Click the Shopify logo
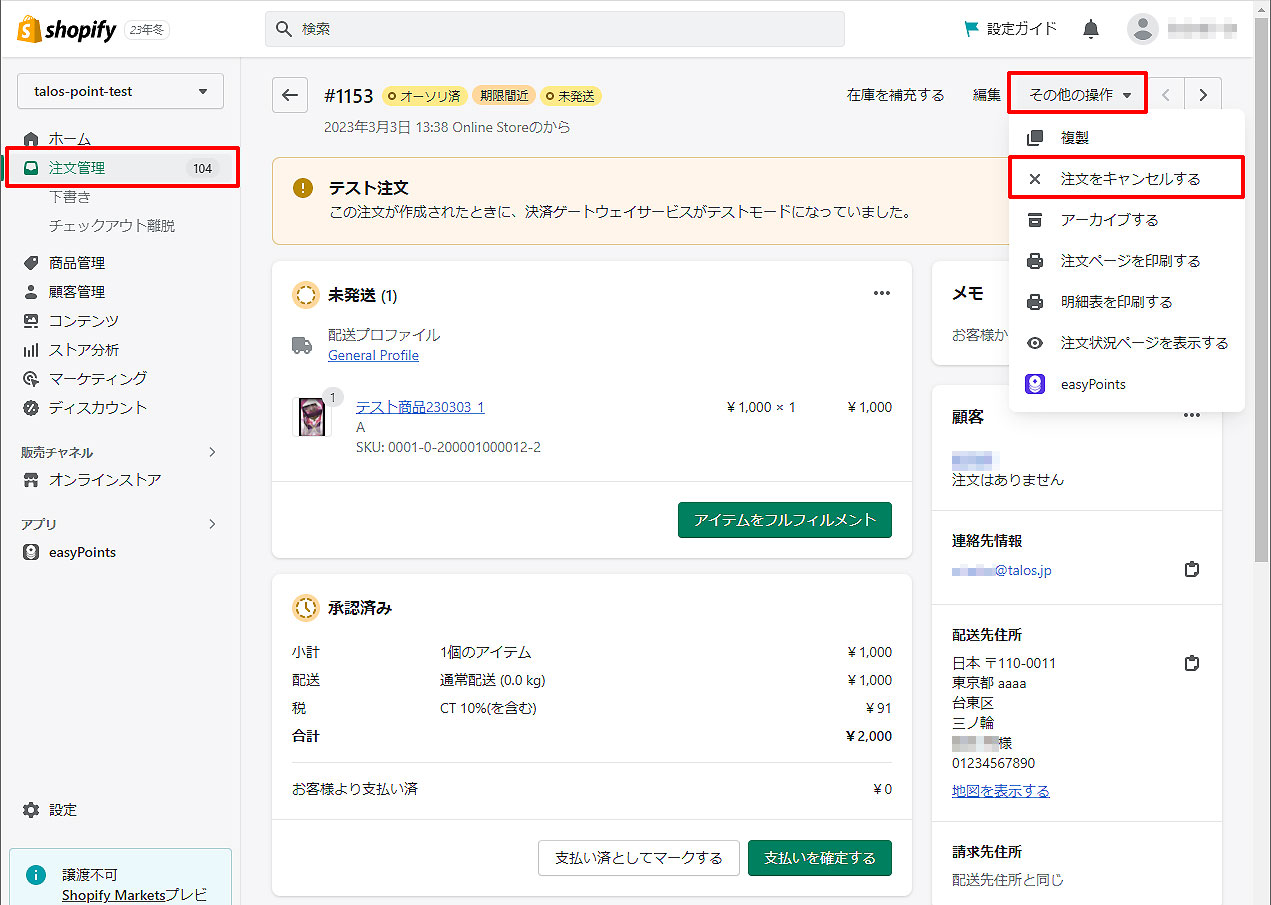Screen dimensions: 1271x905 point(67,29)
